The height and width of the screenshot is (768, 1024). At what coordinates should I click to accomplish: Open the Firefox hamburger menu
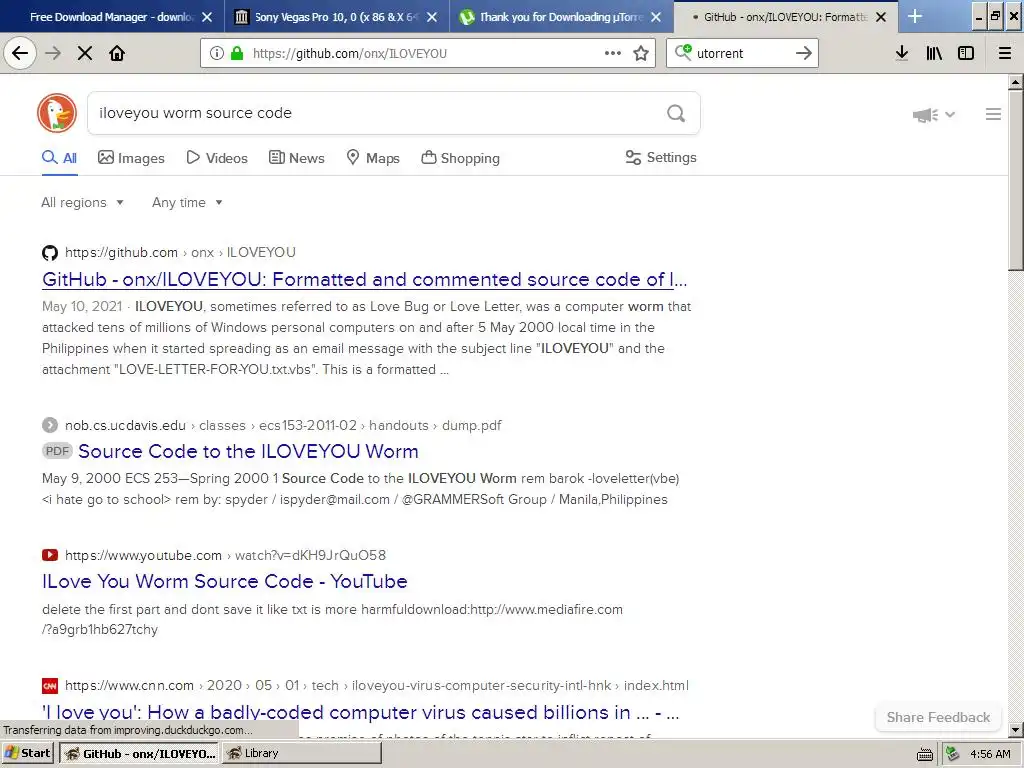1005,54
